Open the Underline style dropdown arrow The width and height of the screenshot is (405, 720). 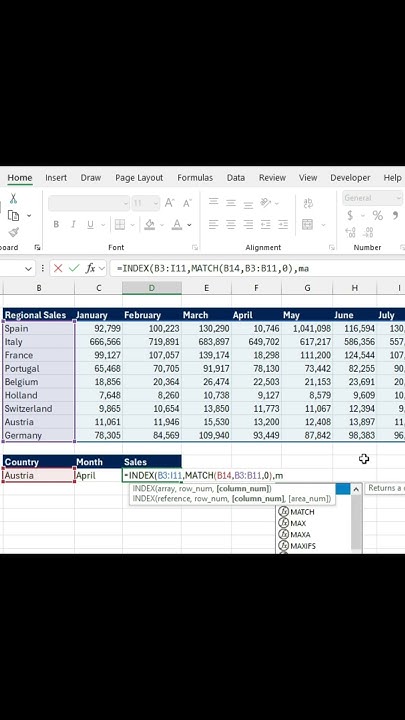pyautogui.click(x=103, y=225)
